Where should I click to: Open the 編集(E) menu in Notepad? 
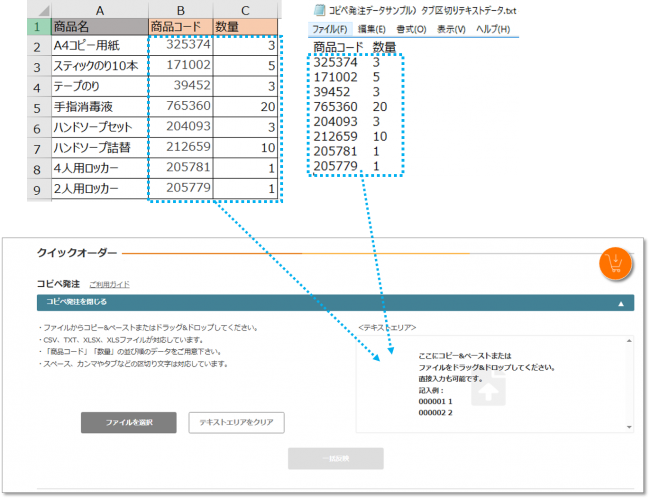pos(372,29)
